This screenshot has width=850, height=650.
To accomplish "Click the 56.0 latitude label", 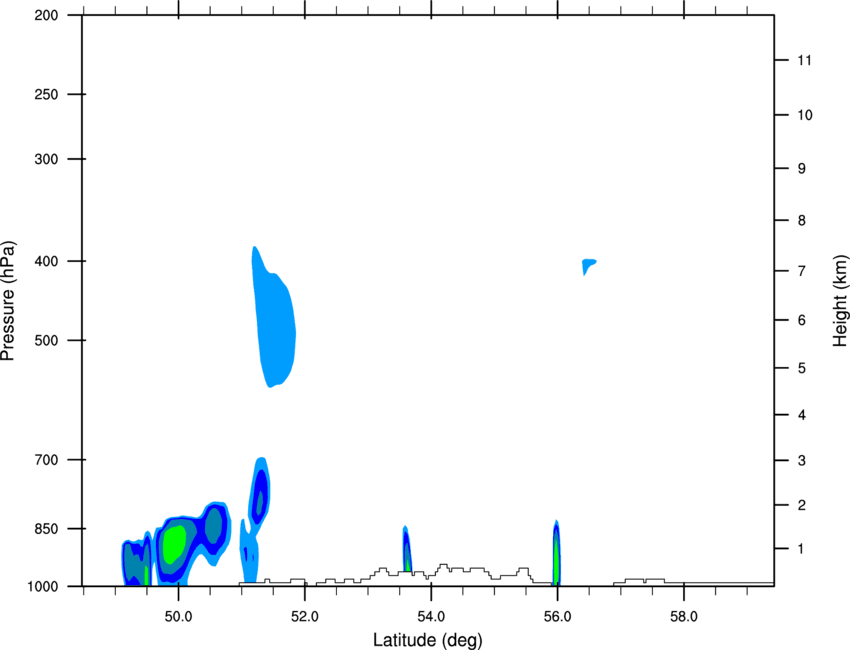I will coord(557,617).
